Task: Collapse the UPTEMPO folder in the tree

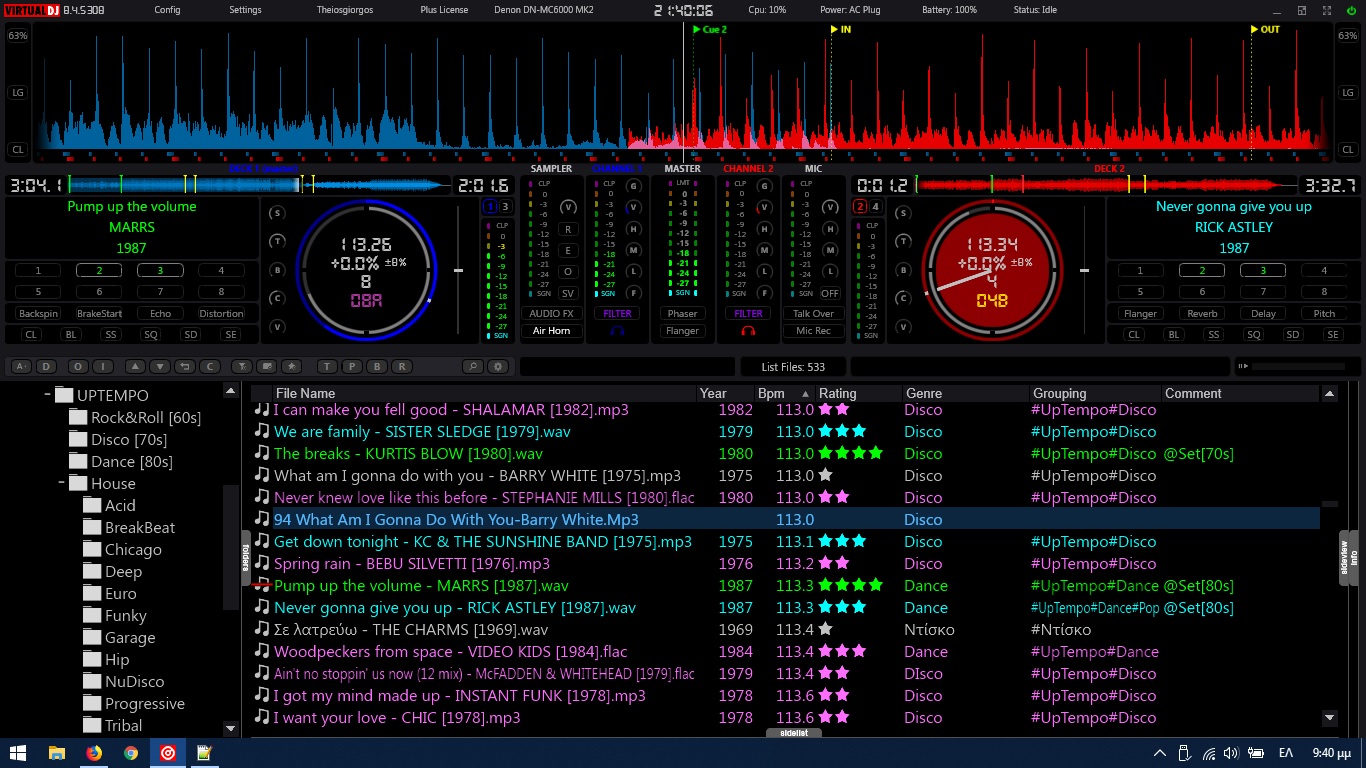Action: click(x=48, y=396)
